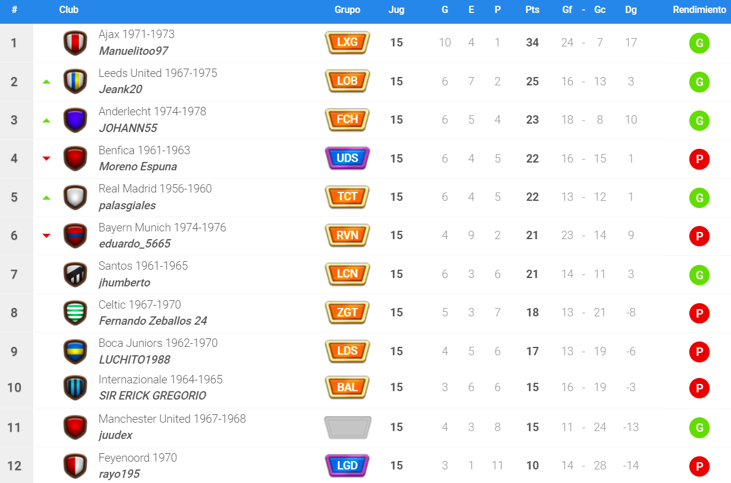Click Ajax's green G performance indicator
This screenshot has width=731, height=483.
coord(699,43)
